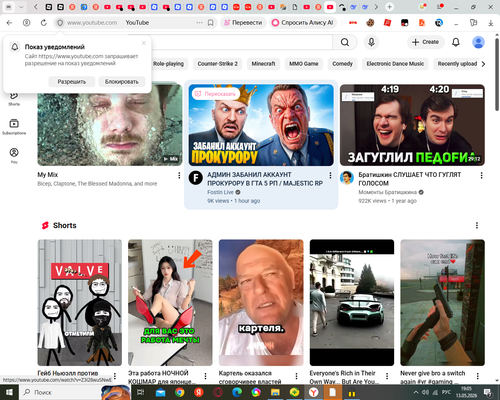The image size is (500, 400).
Task: Open the address bar three-dots menu
Action: [x=199, y=23]
